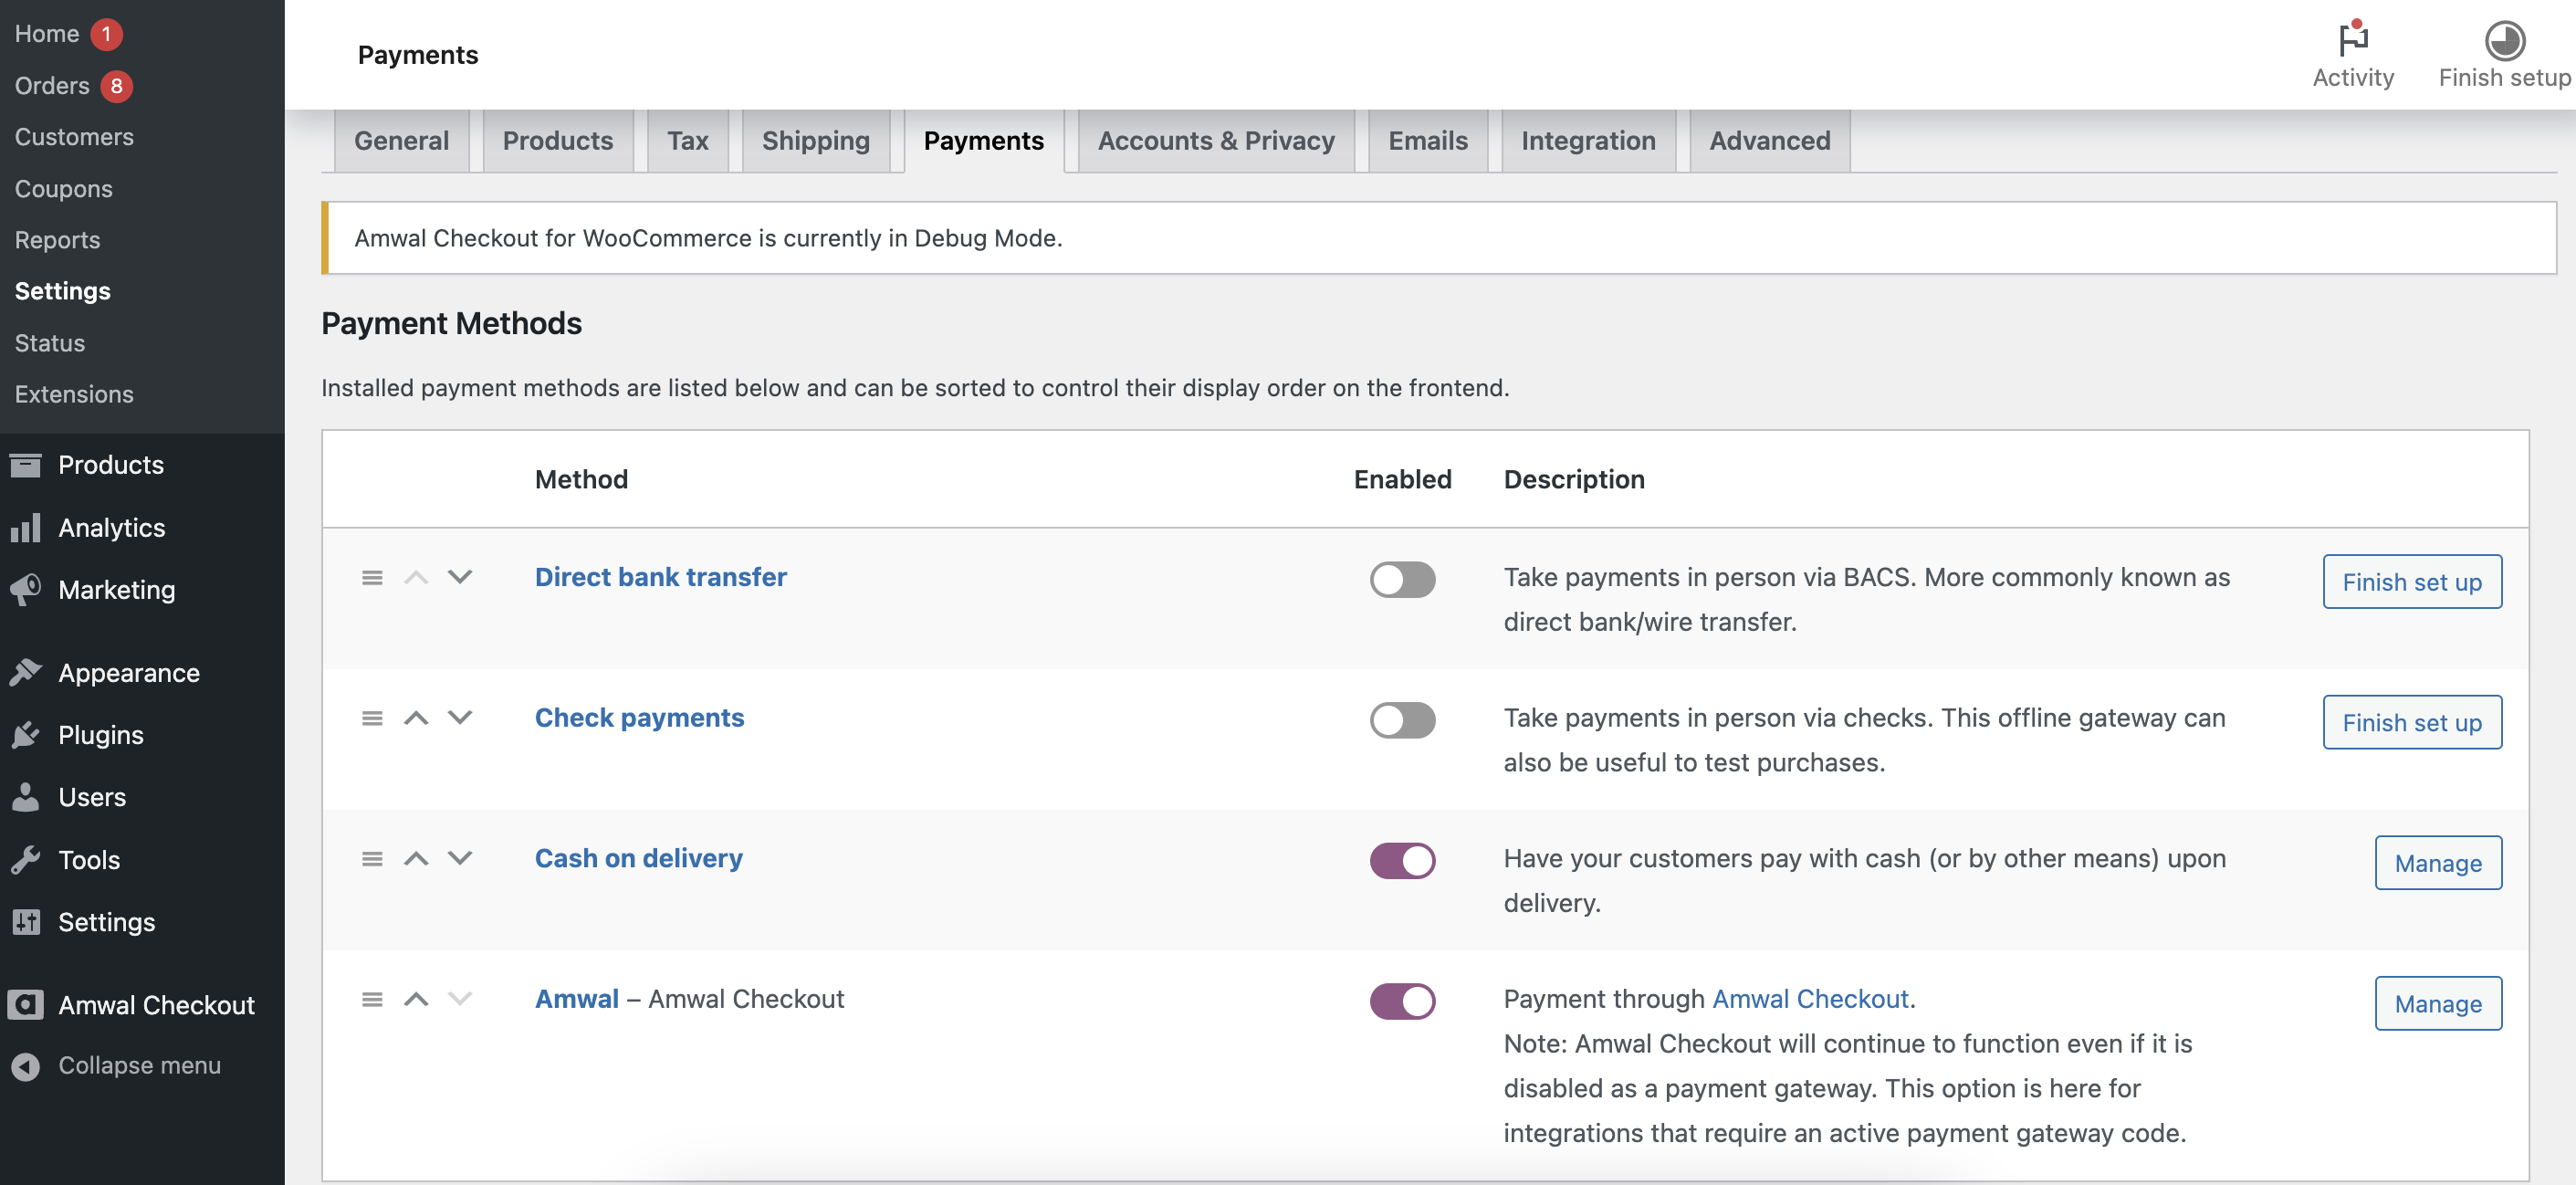This screenshot has height=1185, width=2576.
Task: Click the Collapse menu arrow icon
Action: point(26,1066)
